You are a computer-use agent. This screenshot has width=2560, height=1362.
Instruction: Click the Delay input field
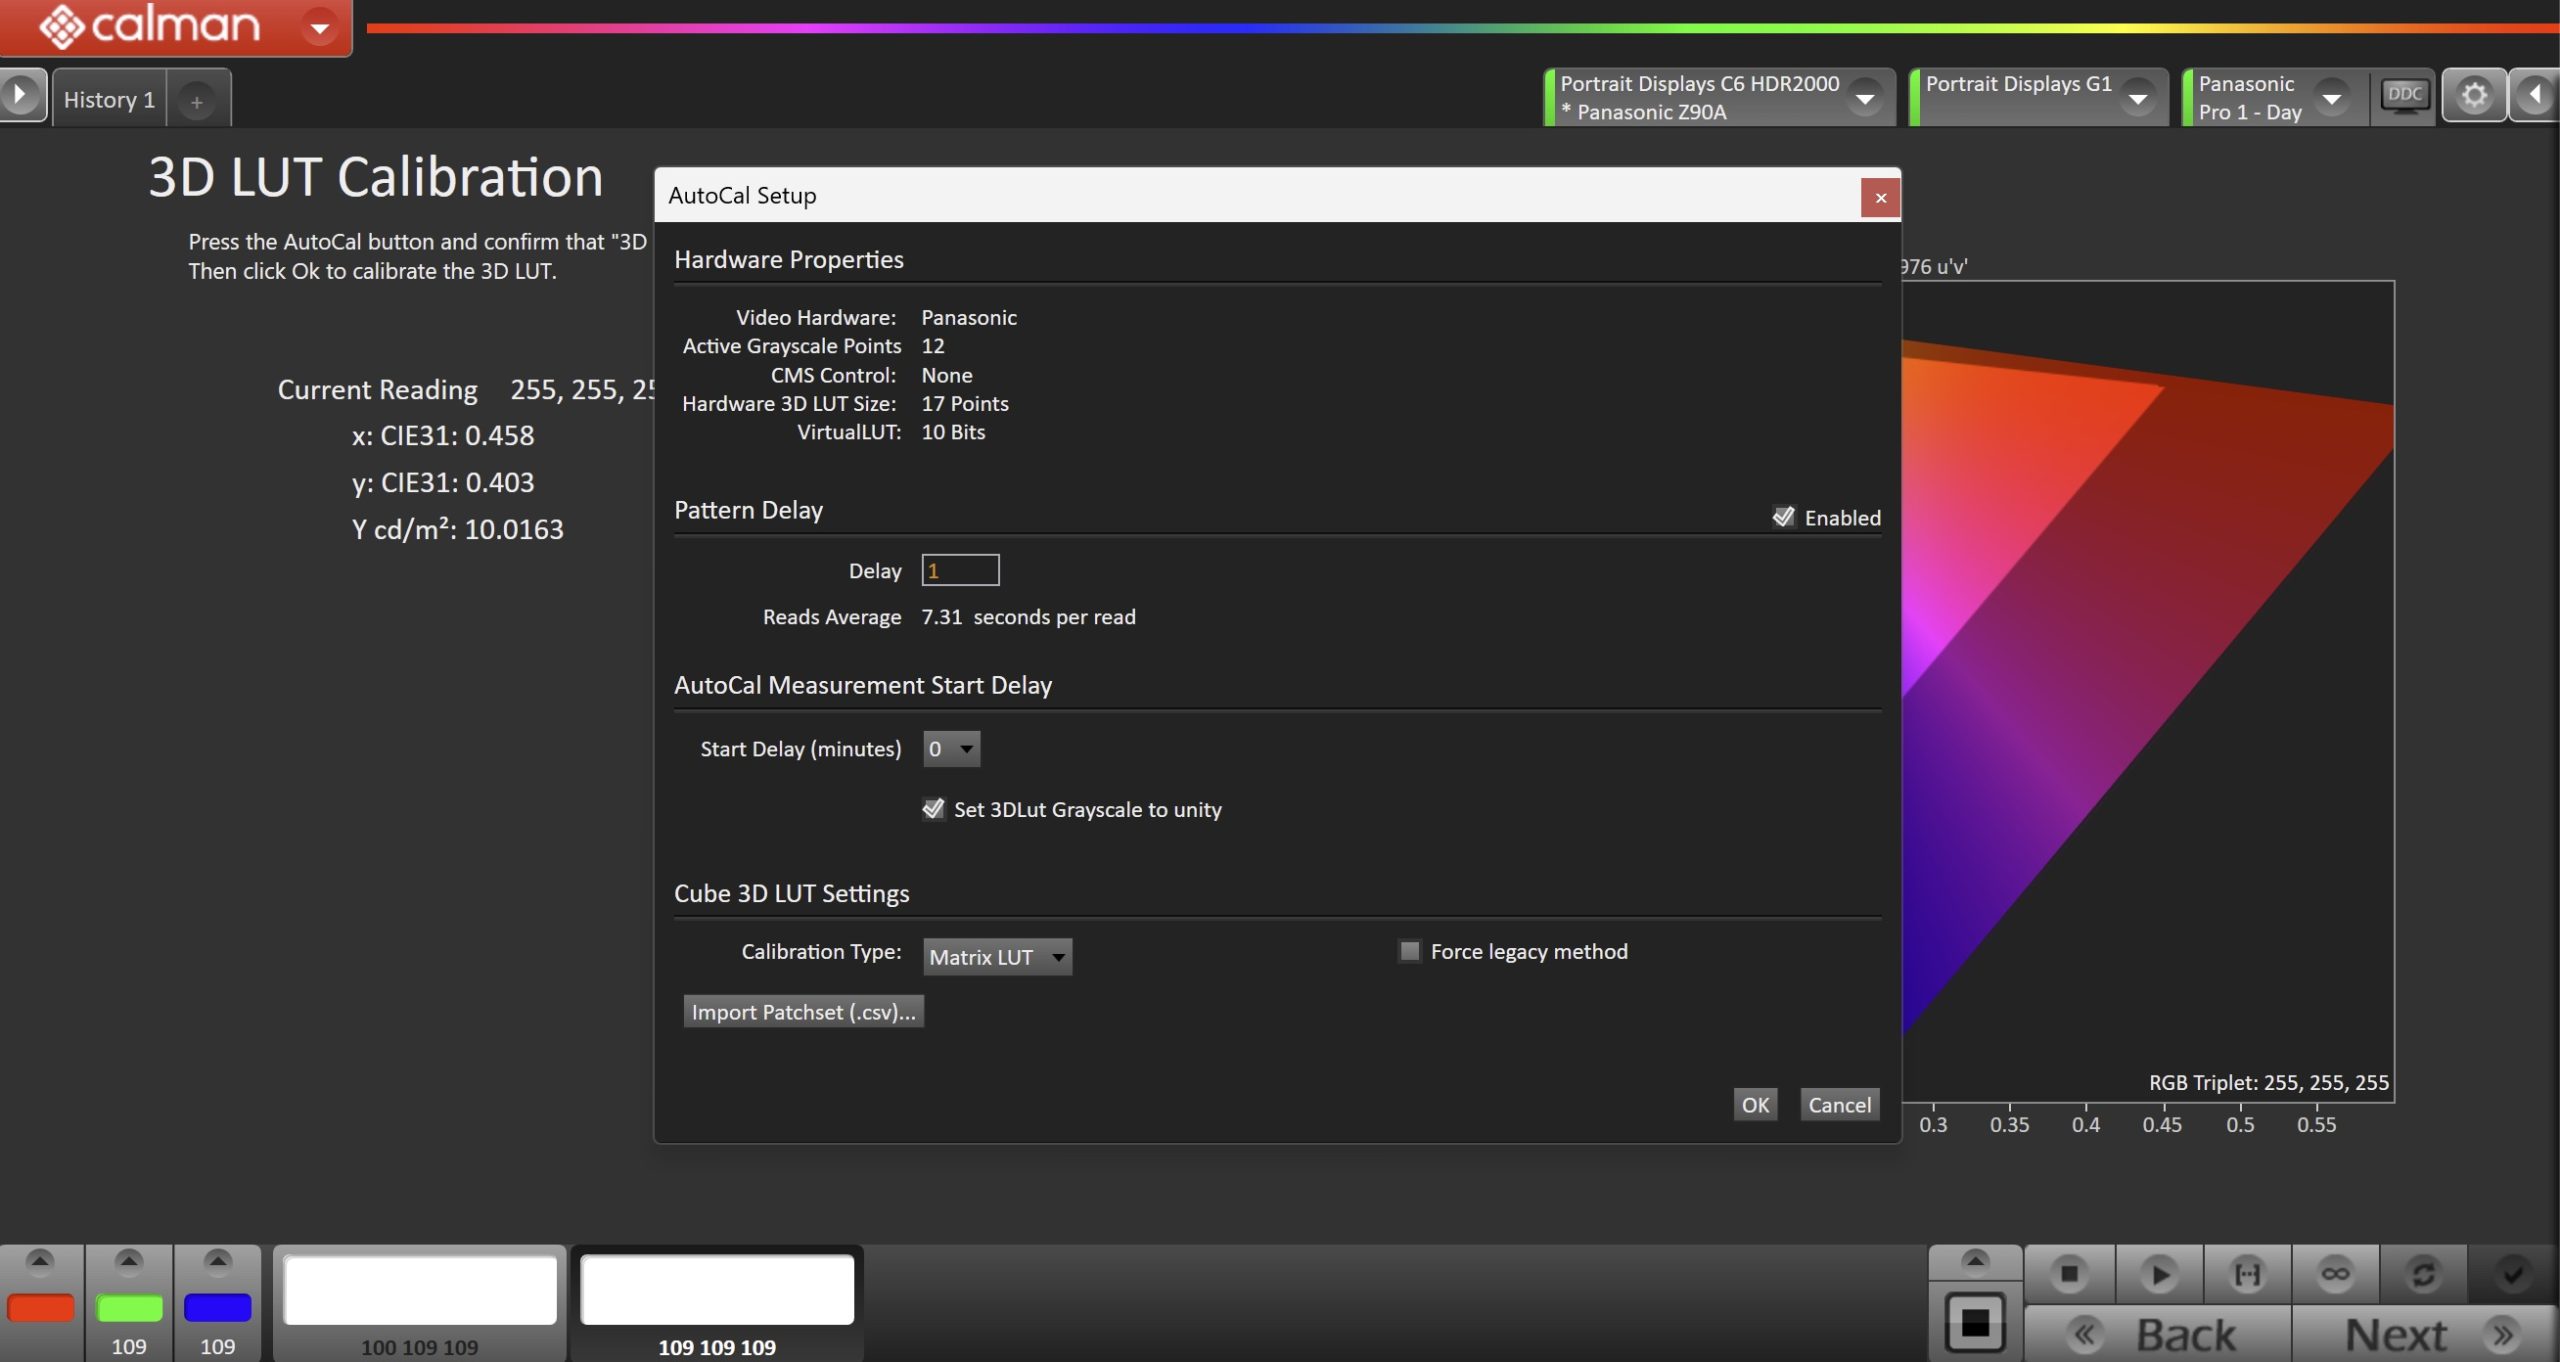(960, 570)
